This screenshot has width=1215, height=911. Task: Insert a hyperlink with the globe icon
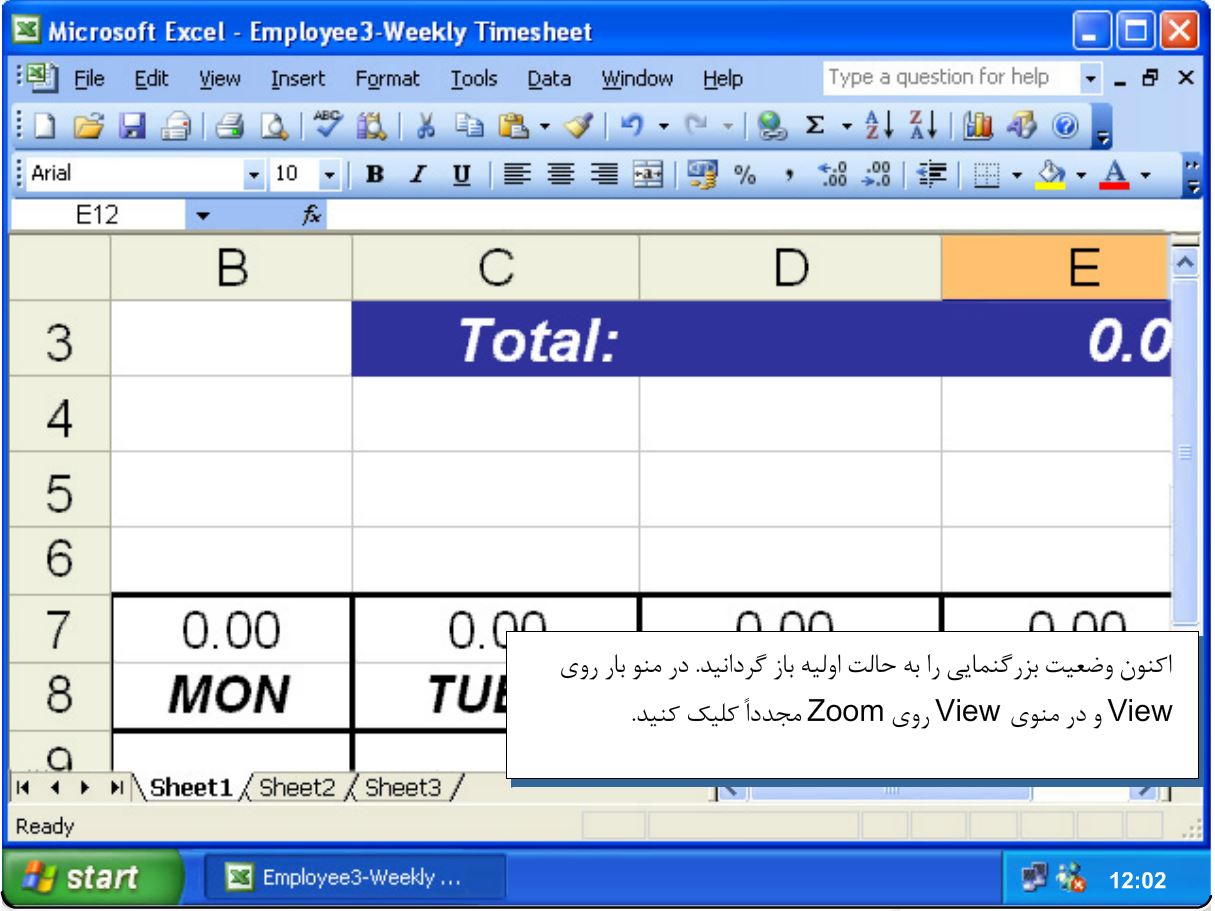click(x=771, y=128)
